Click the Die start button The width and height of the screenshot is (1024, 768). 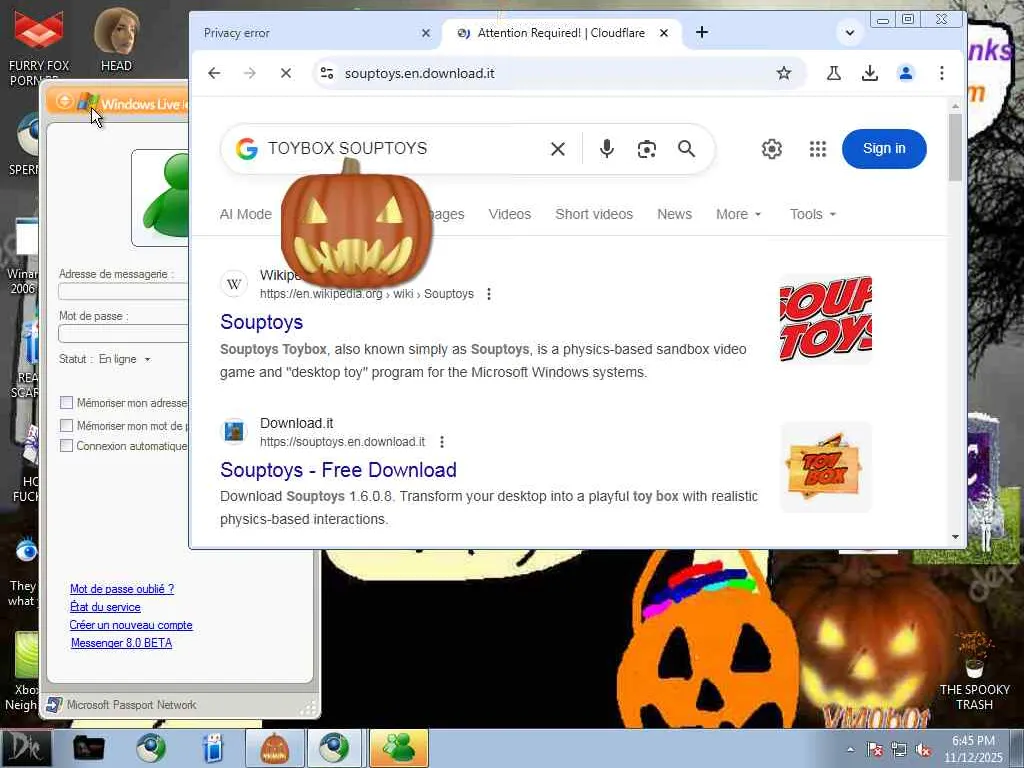click(25, 748)
